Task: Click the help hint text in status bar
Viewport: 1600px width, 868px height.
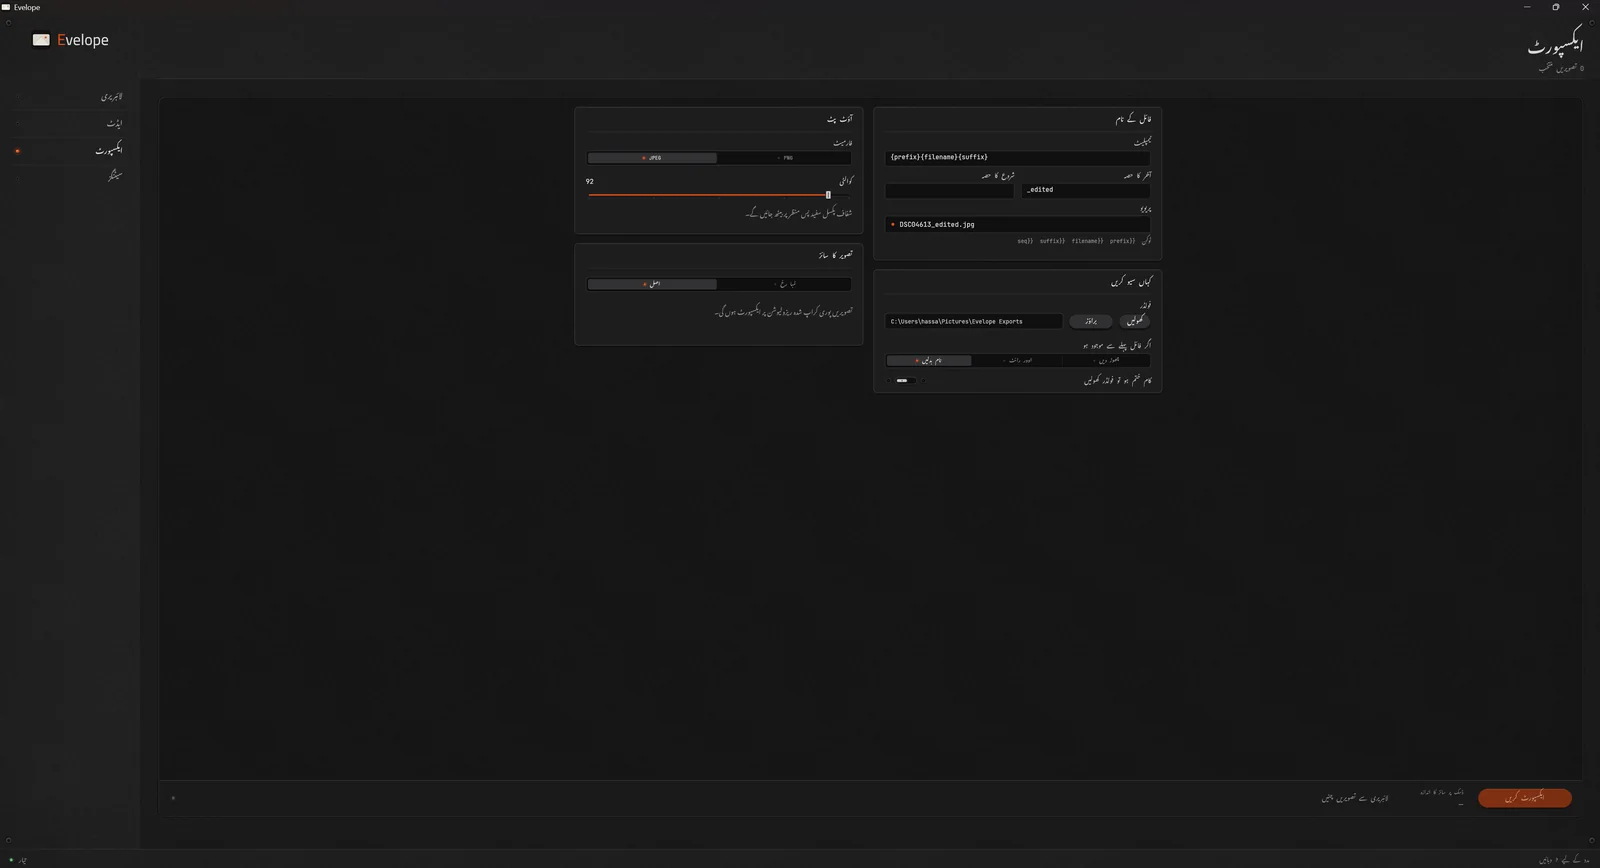Action: 1564,859
